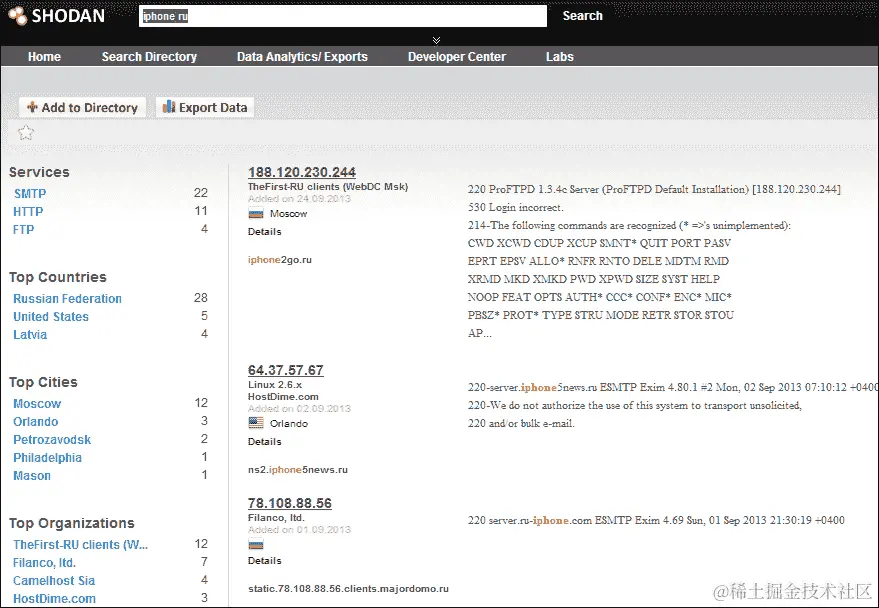Open Details for 78.108.88.56
Screen dimensions: 879x608
tap(265, 560)
